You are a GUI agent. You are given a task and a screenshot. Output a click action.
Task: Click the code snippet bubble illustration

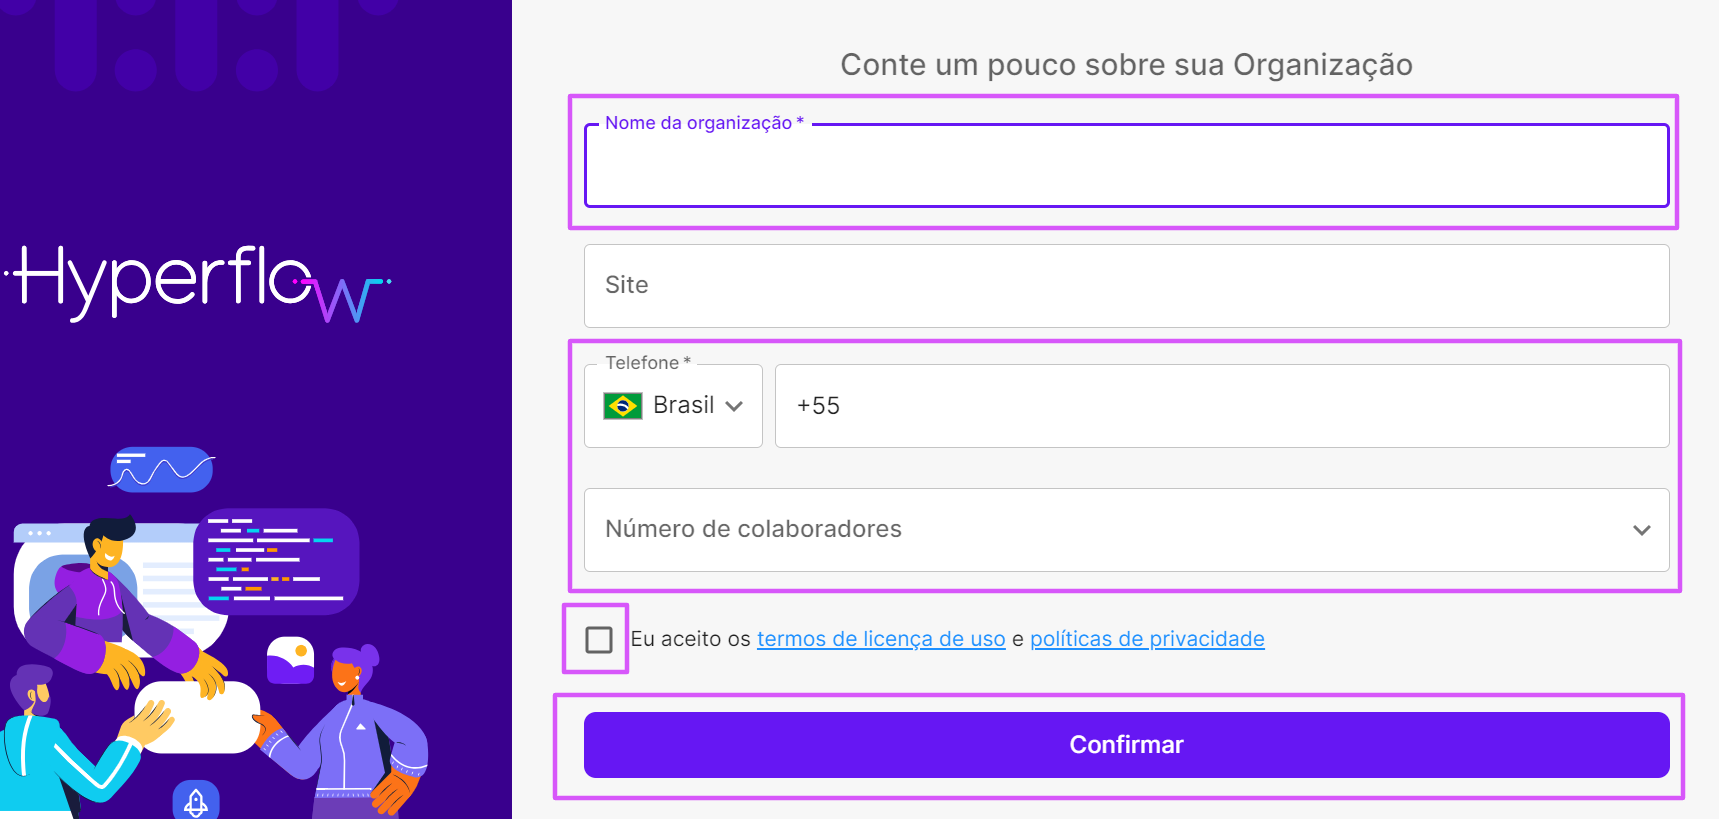click(276, 562)
